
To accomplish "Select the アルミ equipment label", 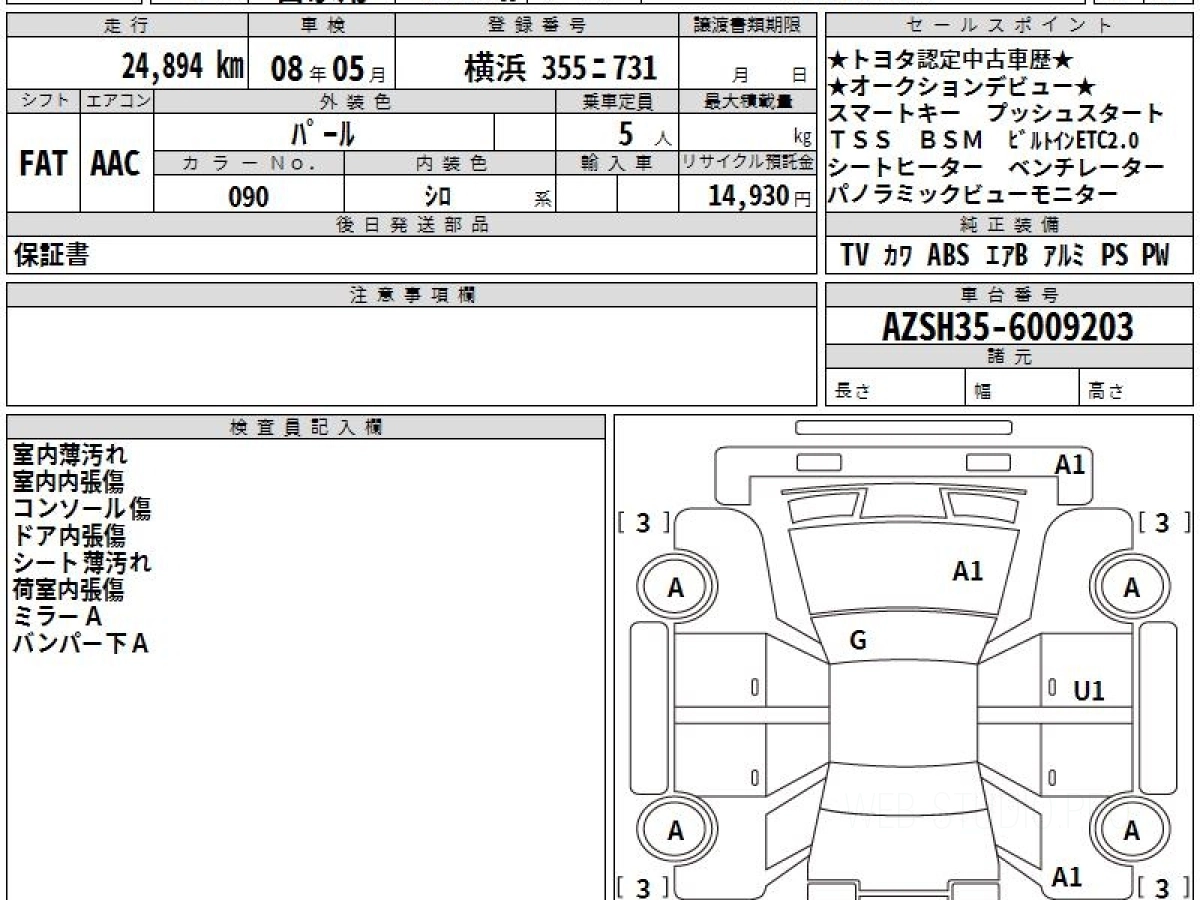I will (x=1064, y=256).
